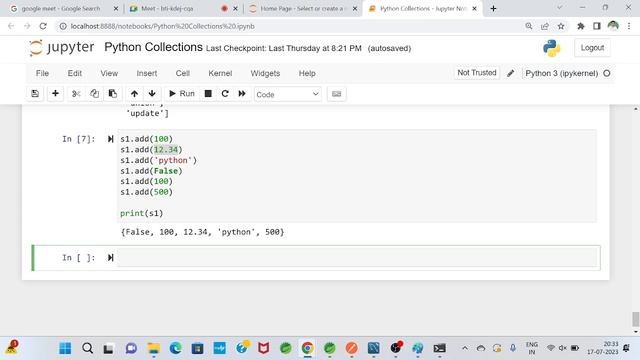Open the View menu
This screenshot has width=640, height=360.
pyautogui.click(x=109, y=73)
